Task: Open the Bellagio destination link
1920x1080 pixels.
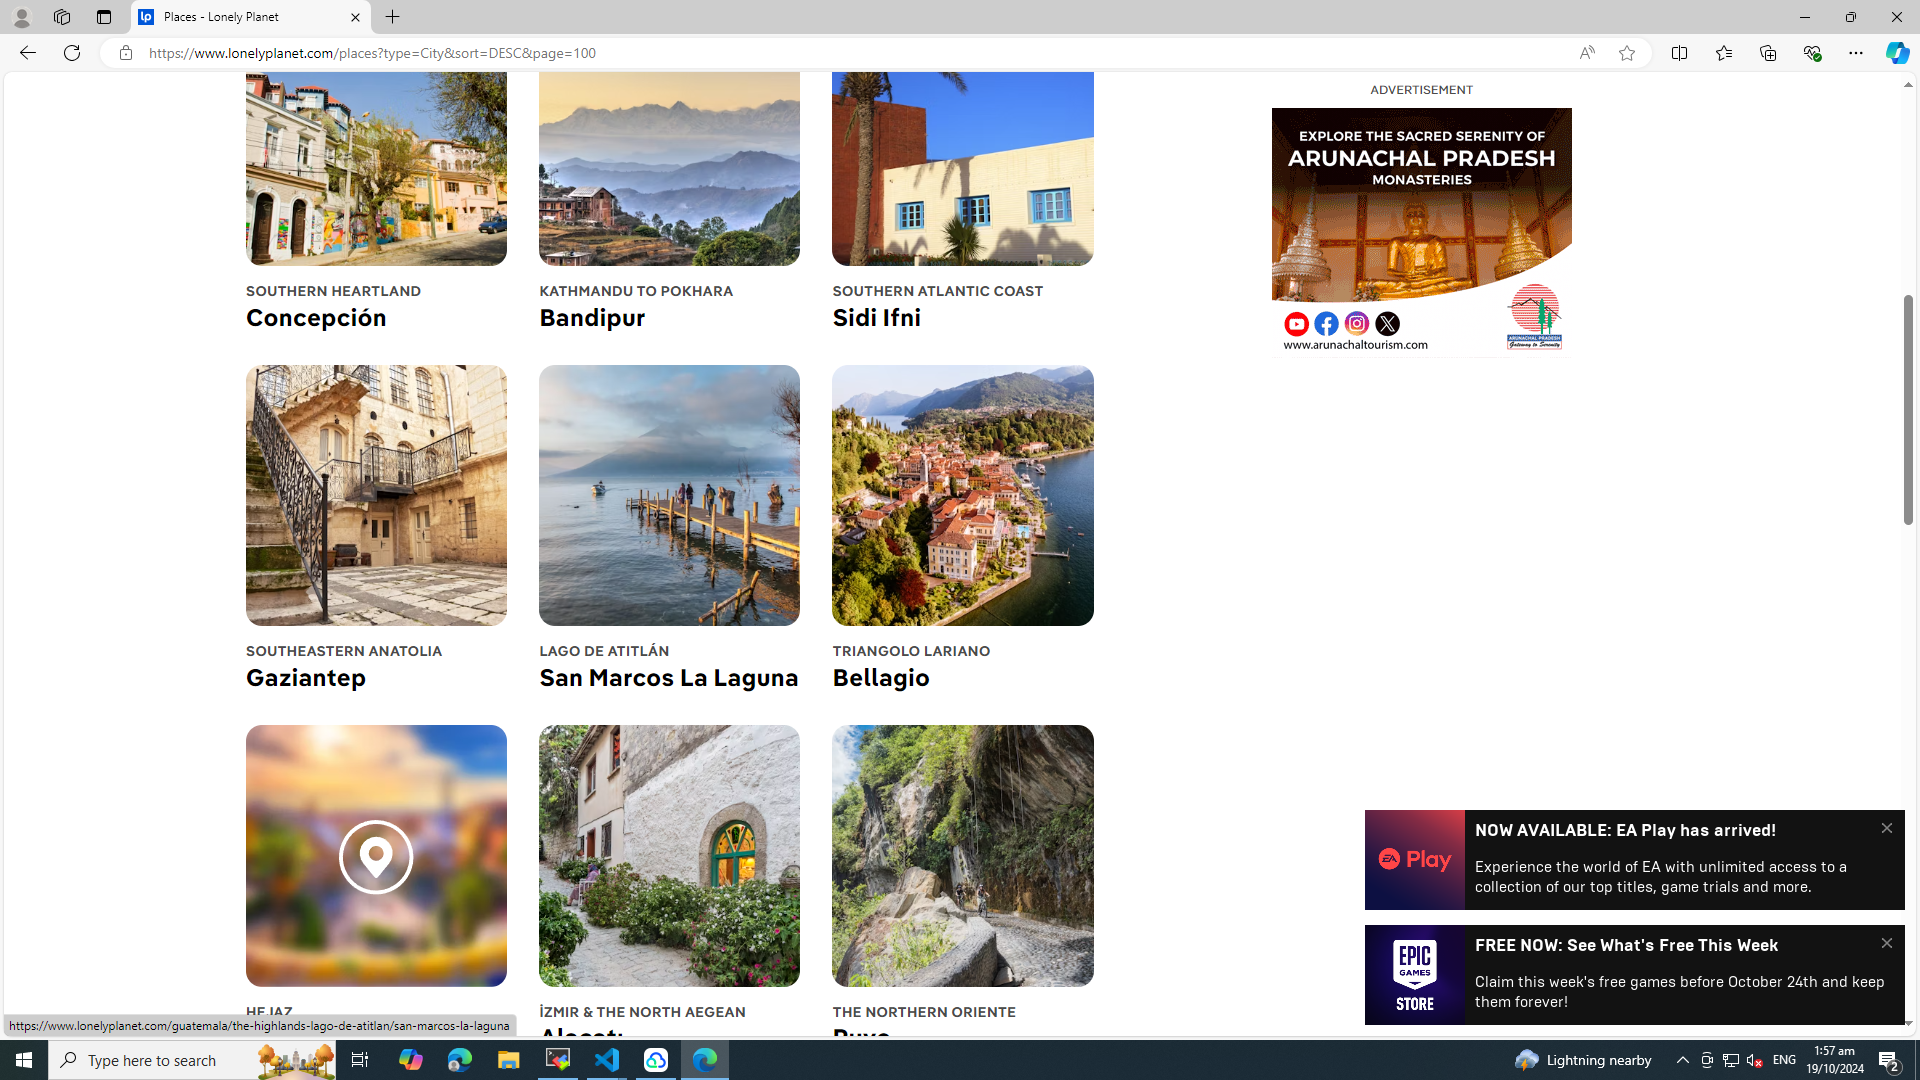Action: coord(880,678)
